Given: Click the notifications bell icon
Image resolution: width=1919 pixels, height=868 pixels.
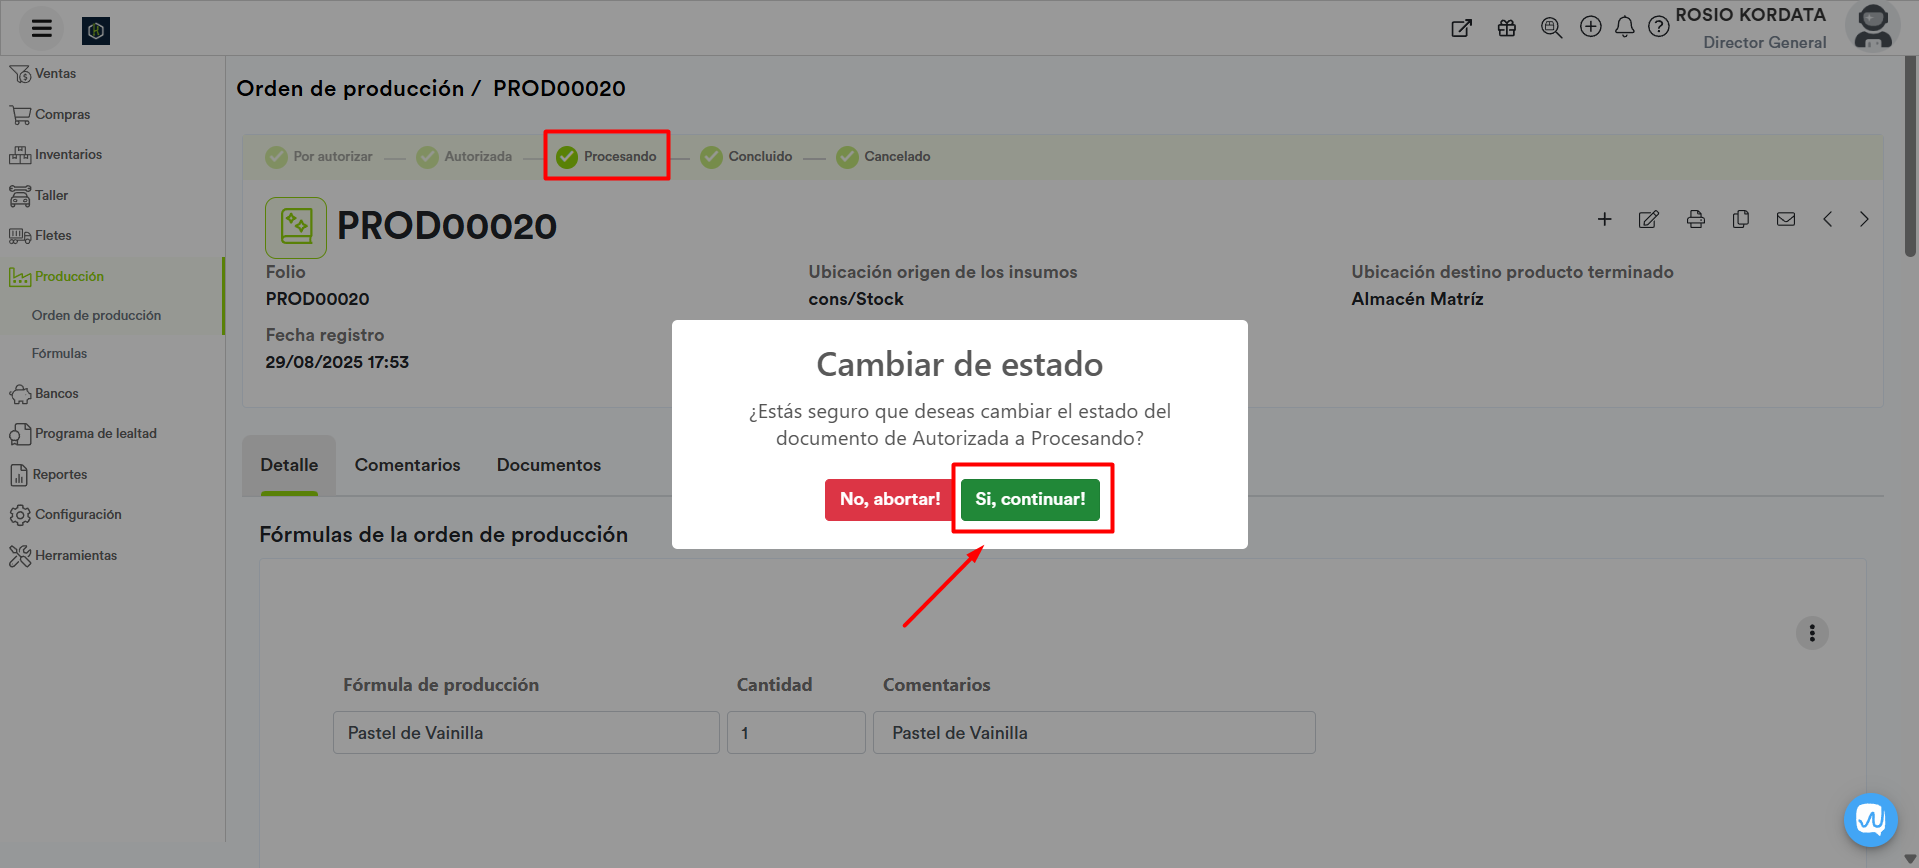Looking at the screenshot, I should click(x=1624, y=28).
